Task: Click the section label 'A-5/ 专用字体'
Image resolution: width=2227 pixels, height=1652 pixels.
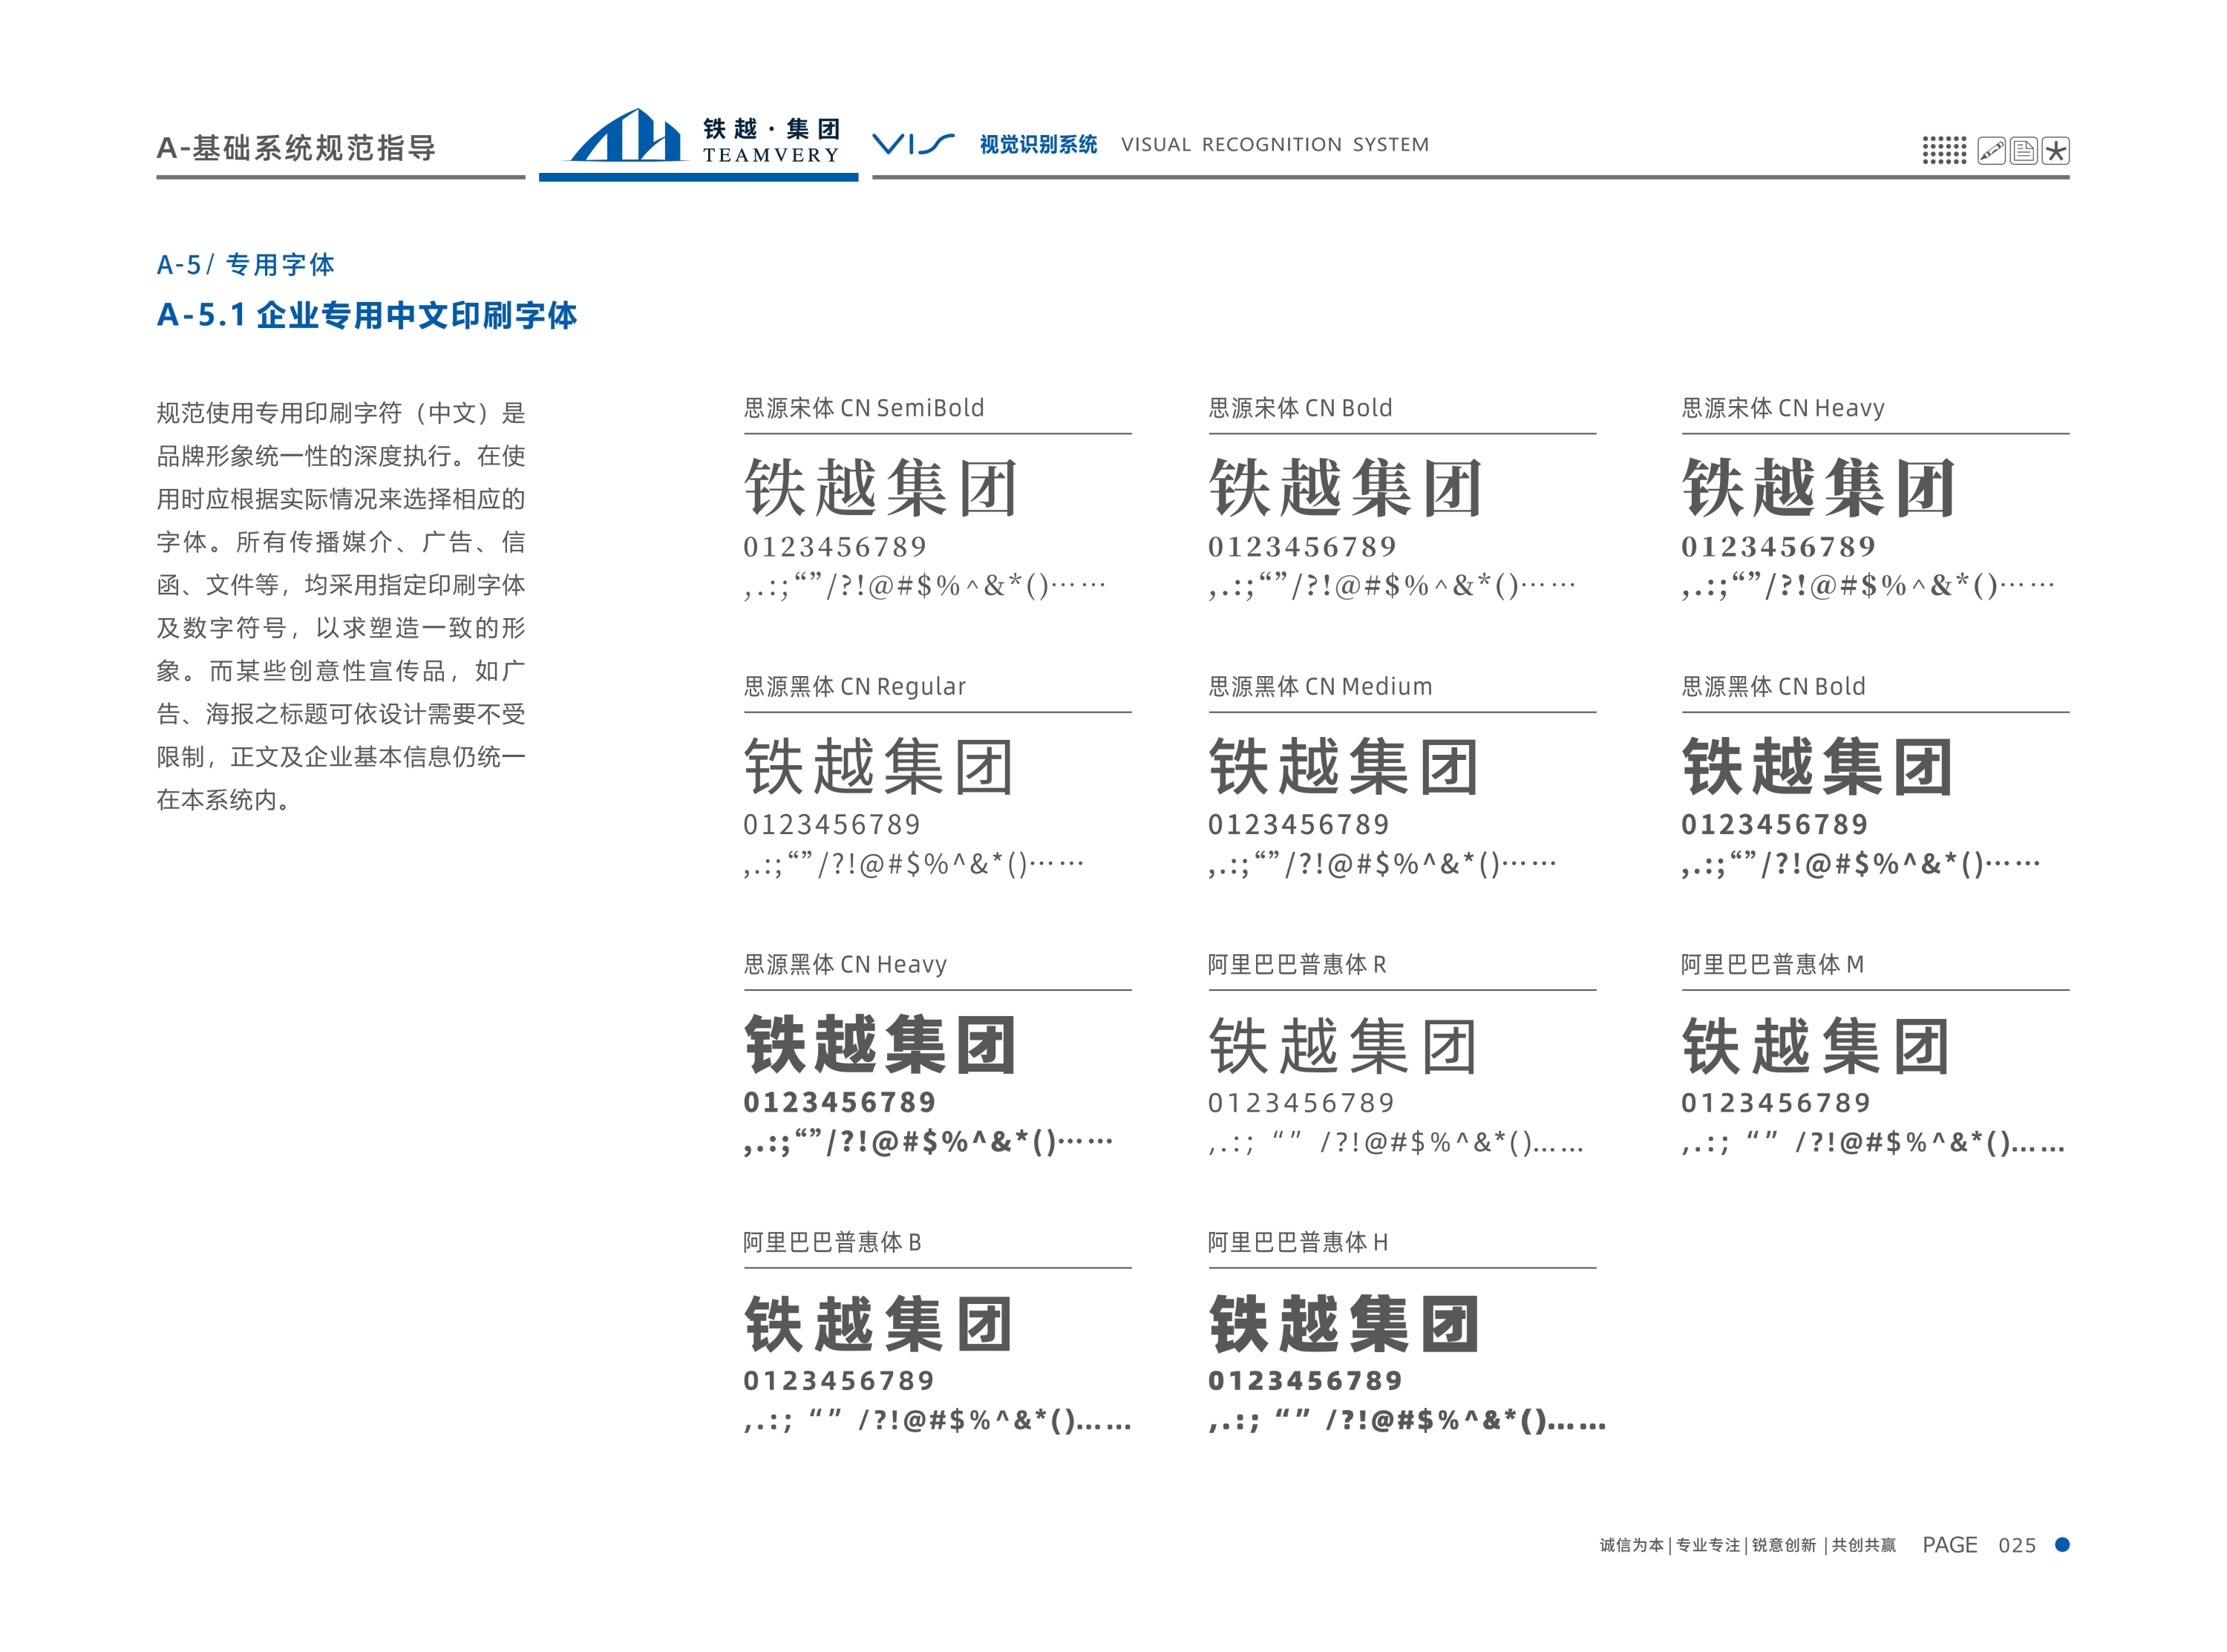Action: pos(245,265)
